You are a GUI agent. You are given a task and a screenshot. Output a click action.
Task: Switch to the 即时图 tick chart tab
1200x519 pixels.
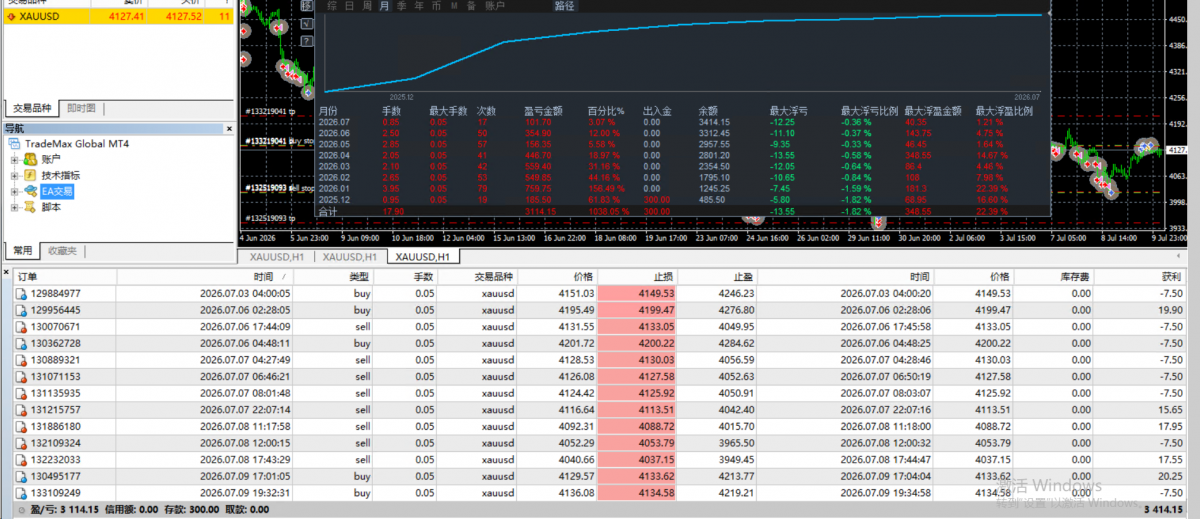tap(81, 108)
